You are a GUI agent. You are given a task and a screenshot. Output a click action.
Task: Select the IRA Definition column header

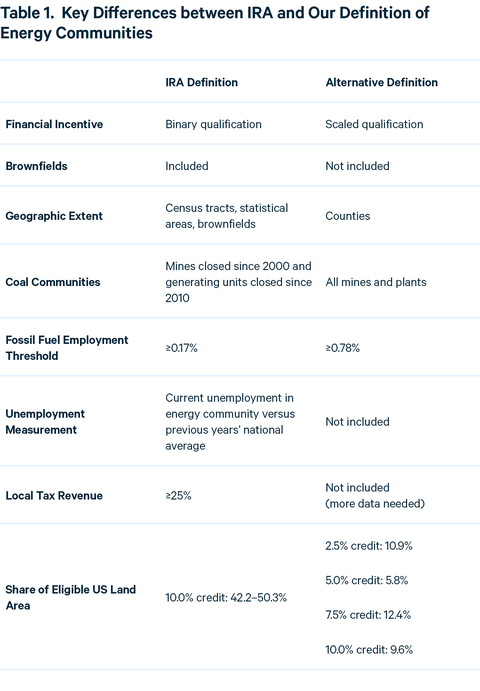coord(201,82)
